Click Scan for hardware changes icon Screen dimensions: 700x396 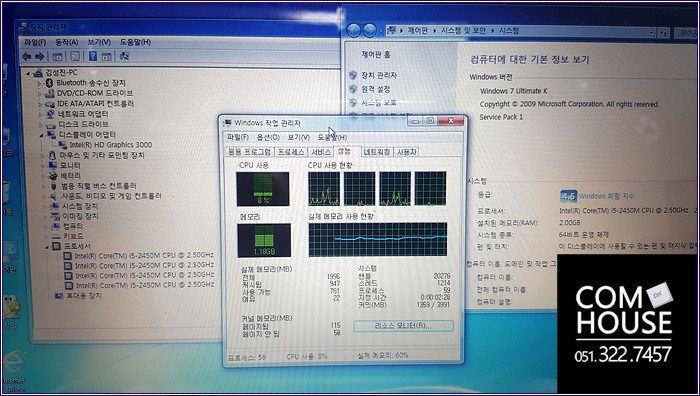pos(125,56)
